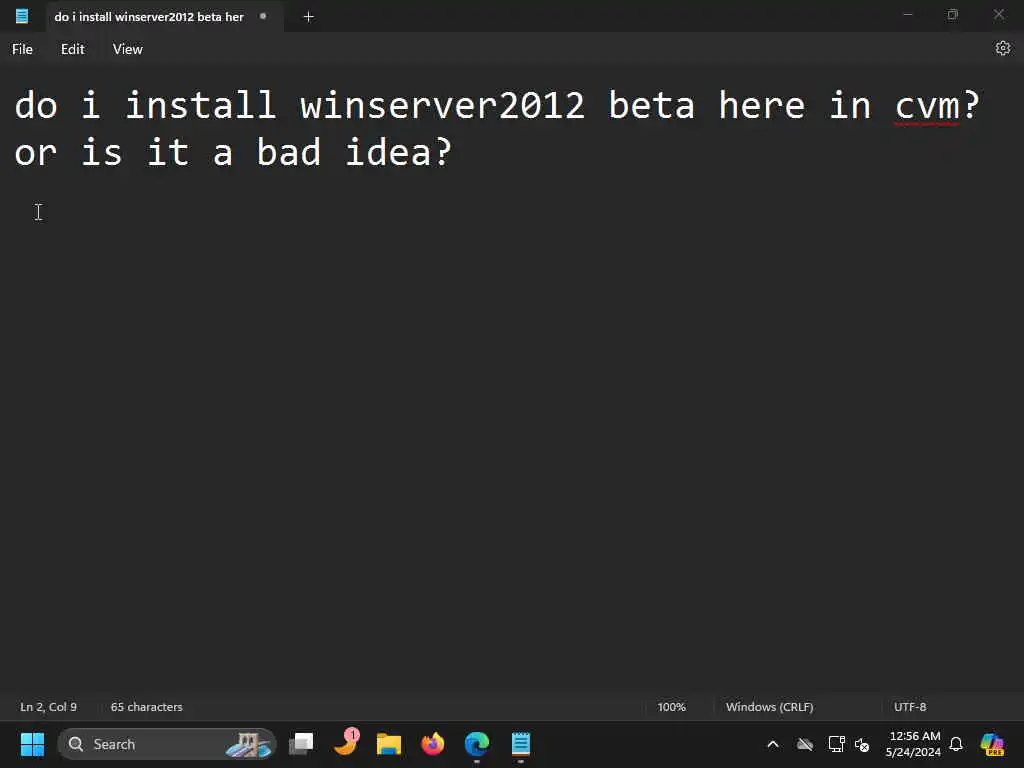
Task: Click the Notepad app icon in title bar
Action: 22,16
